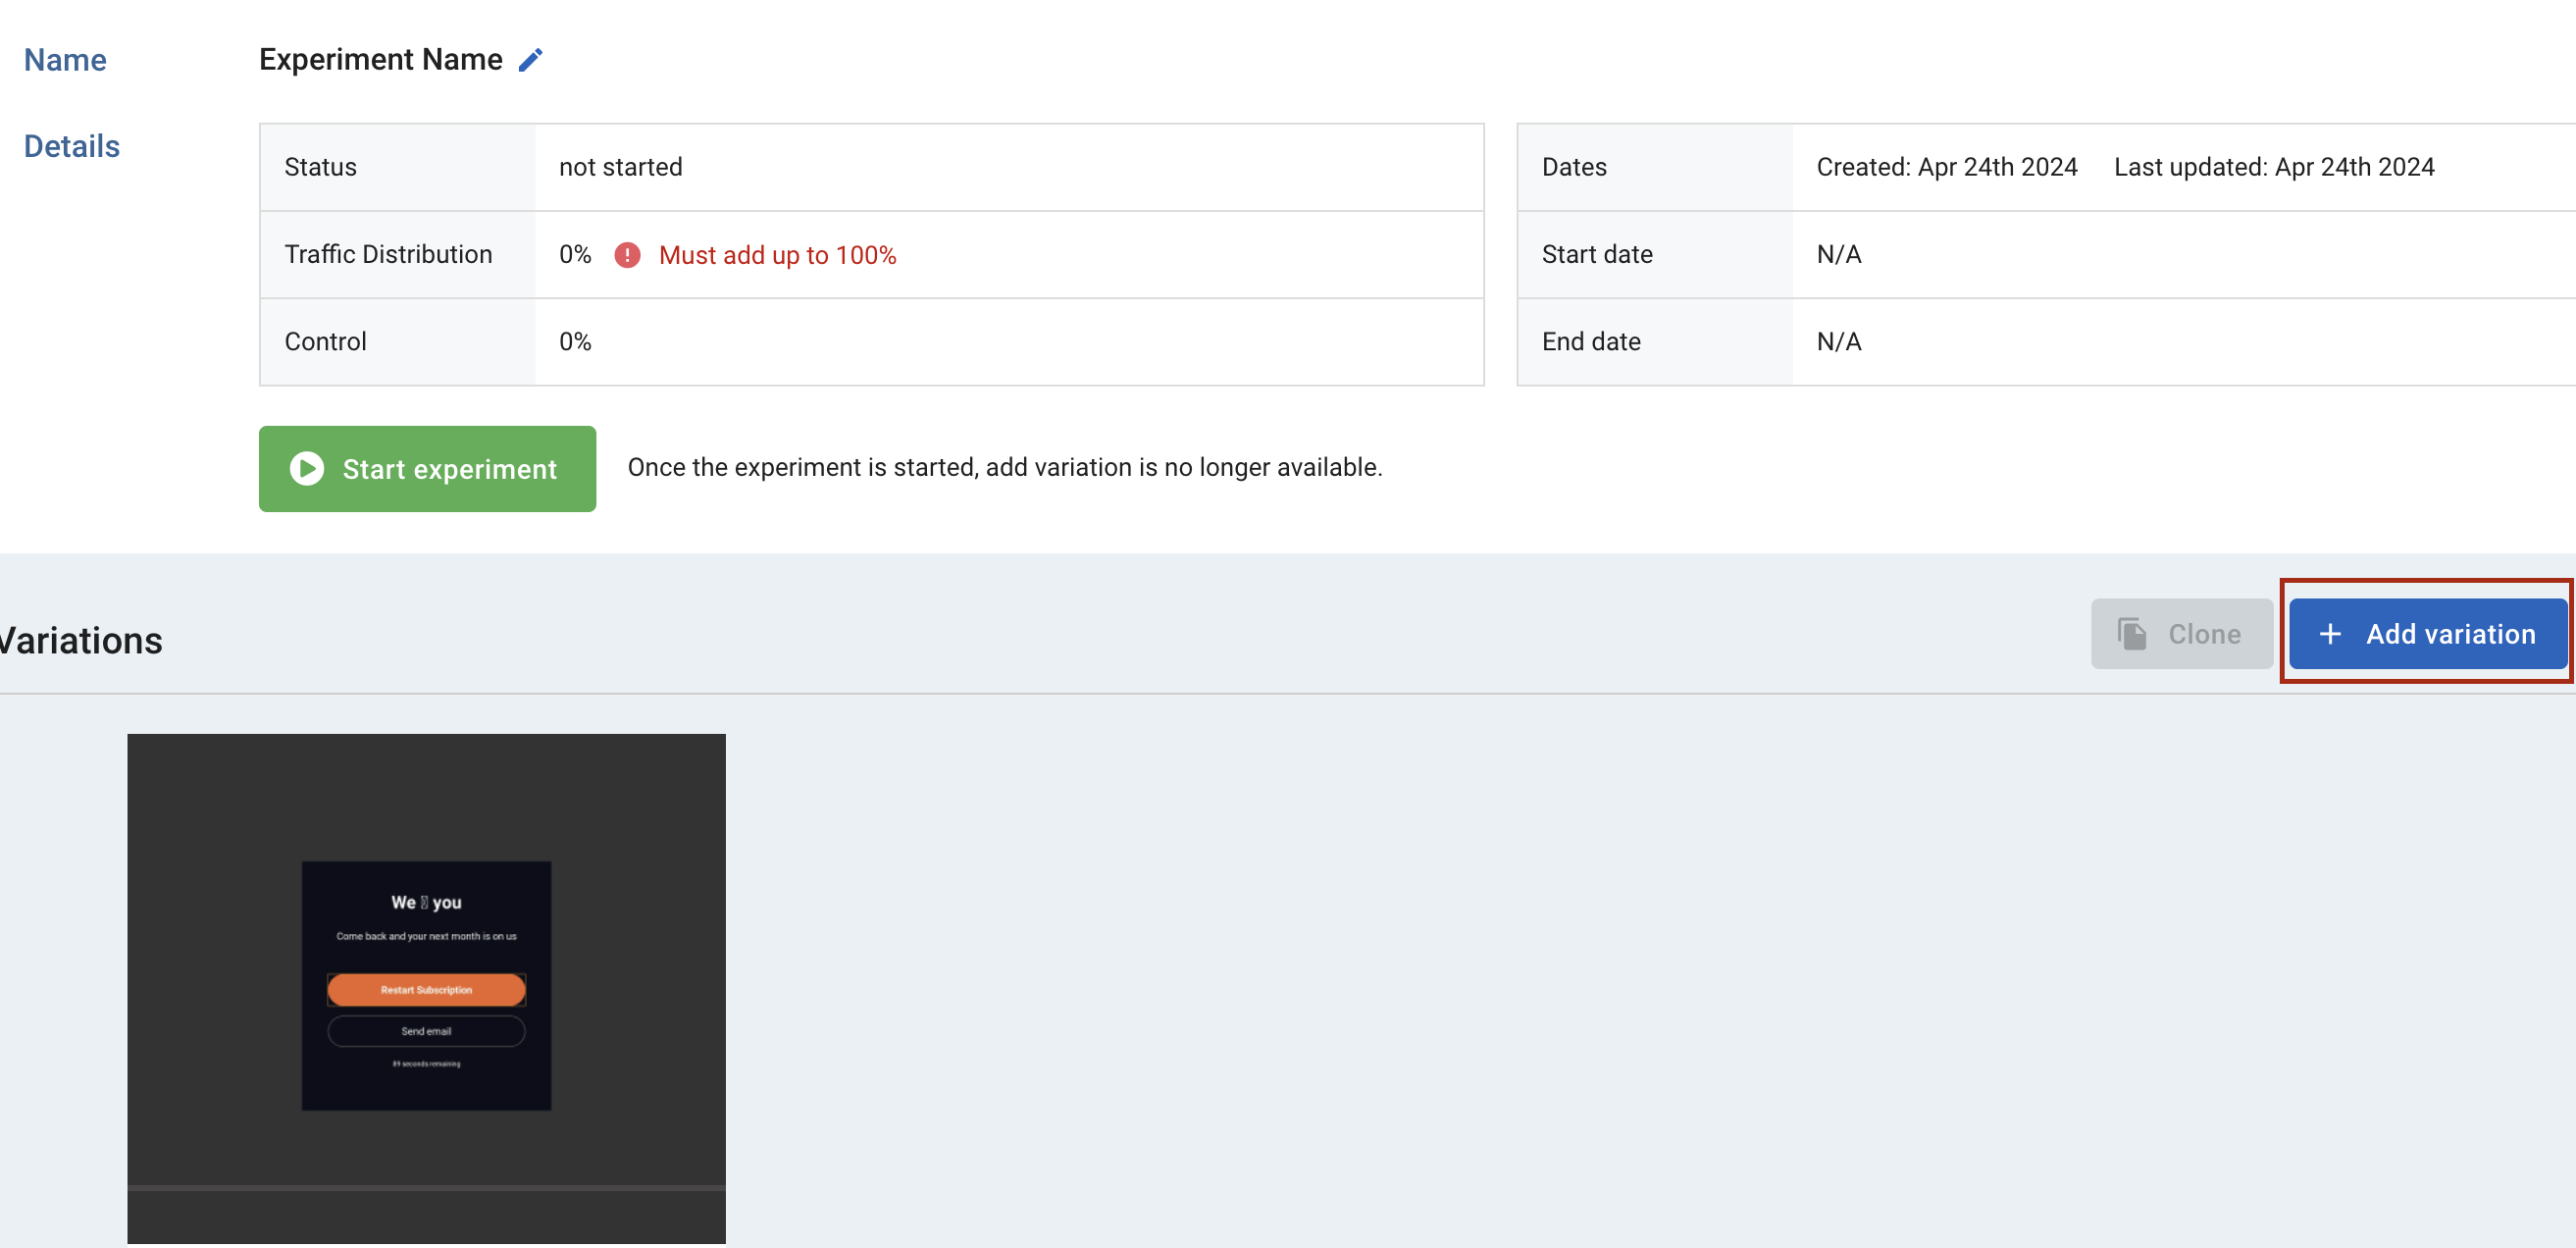Click the Status row label
Image resolution: width=2576 pixels, height=1248 pixels.
click(x=320, y=167)
